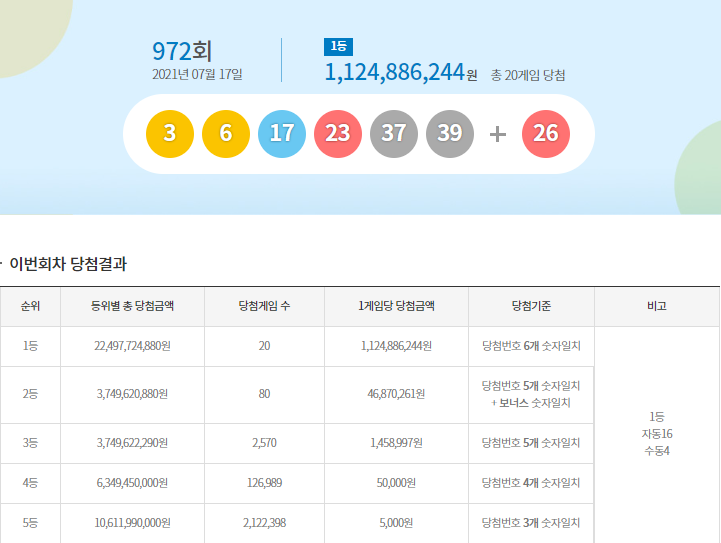Click the draw date 2021년 07월 17일
Image resolution: width=721 pixels, height=543 pixels.
197,74
